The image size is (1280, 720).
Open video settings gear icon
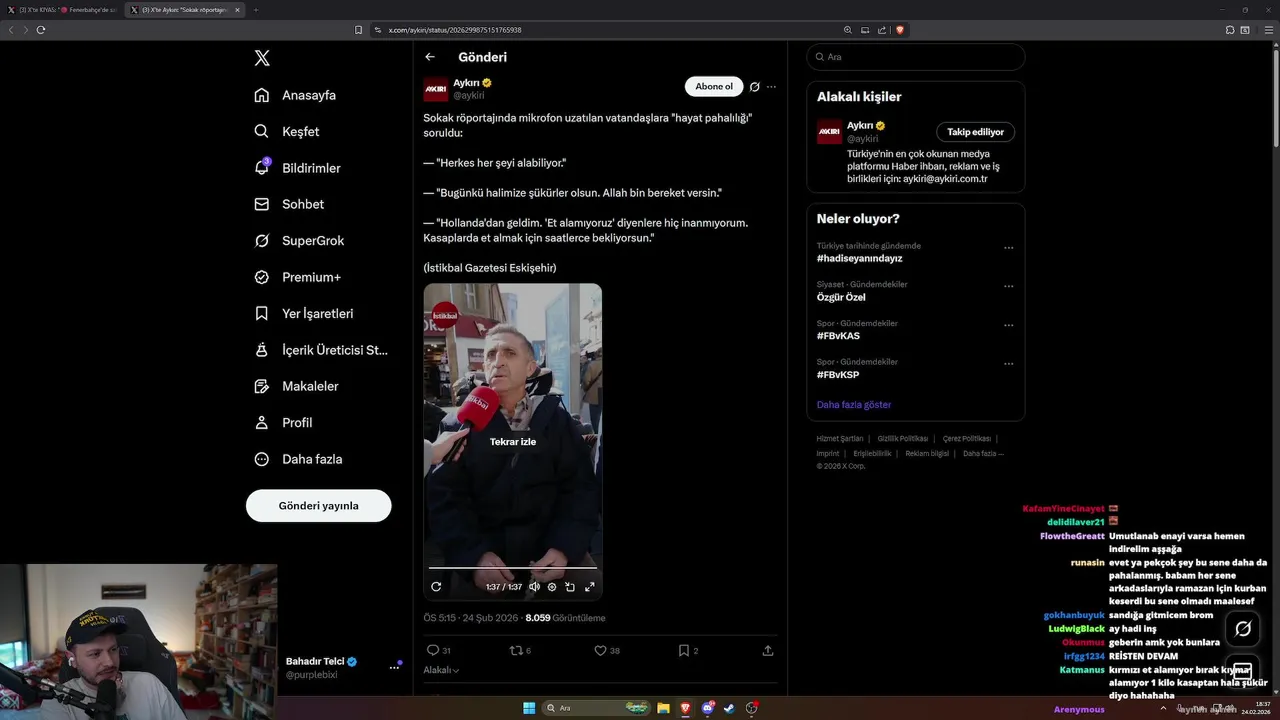pyautogui.click(x=552, y=587)
